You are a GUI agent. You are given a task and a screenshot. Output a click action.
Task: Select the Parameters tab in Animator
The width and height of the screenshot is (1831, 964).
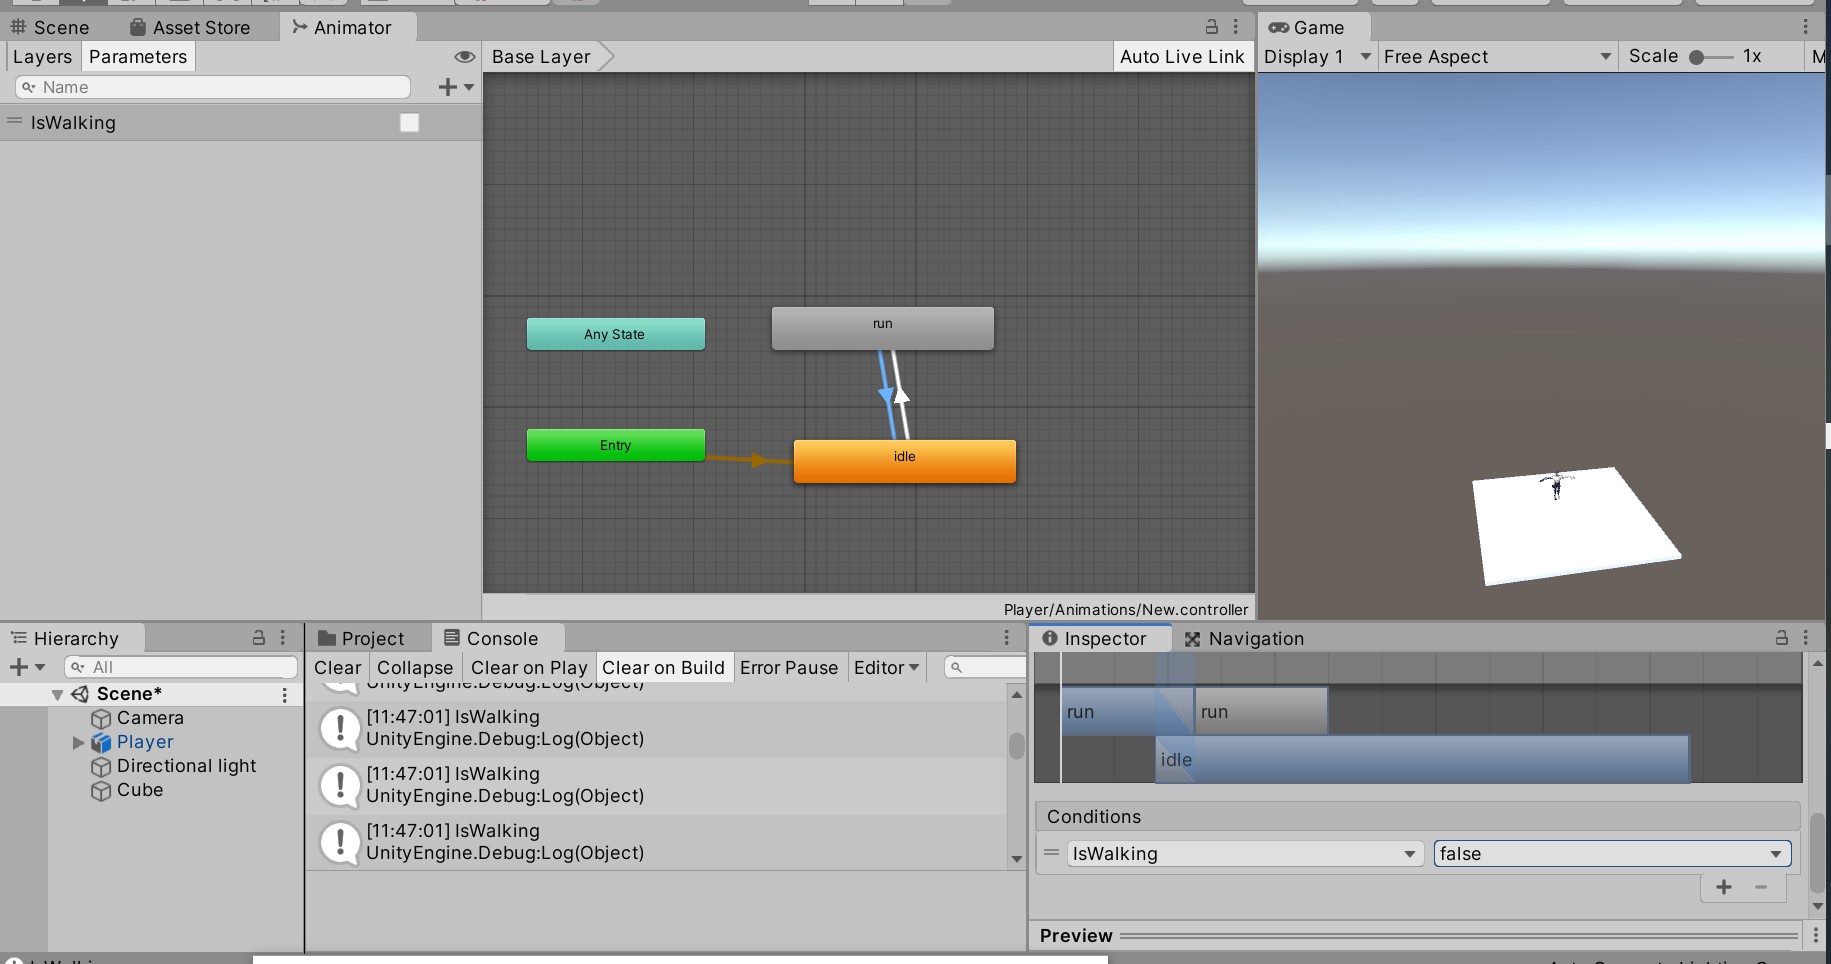(138, 57)
